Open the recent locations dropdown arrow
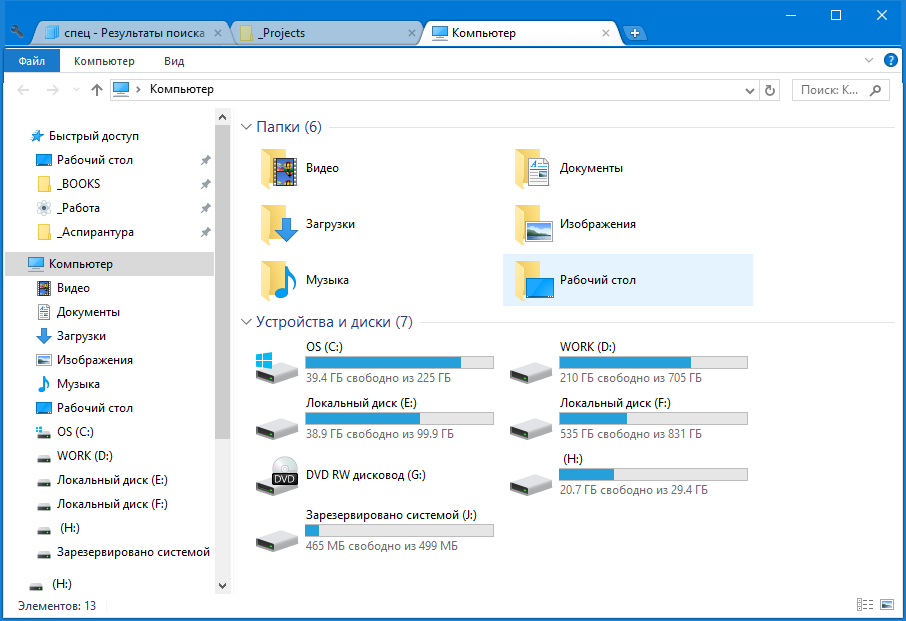This screenshot has width=906, height=621. pos(76,90)
